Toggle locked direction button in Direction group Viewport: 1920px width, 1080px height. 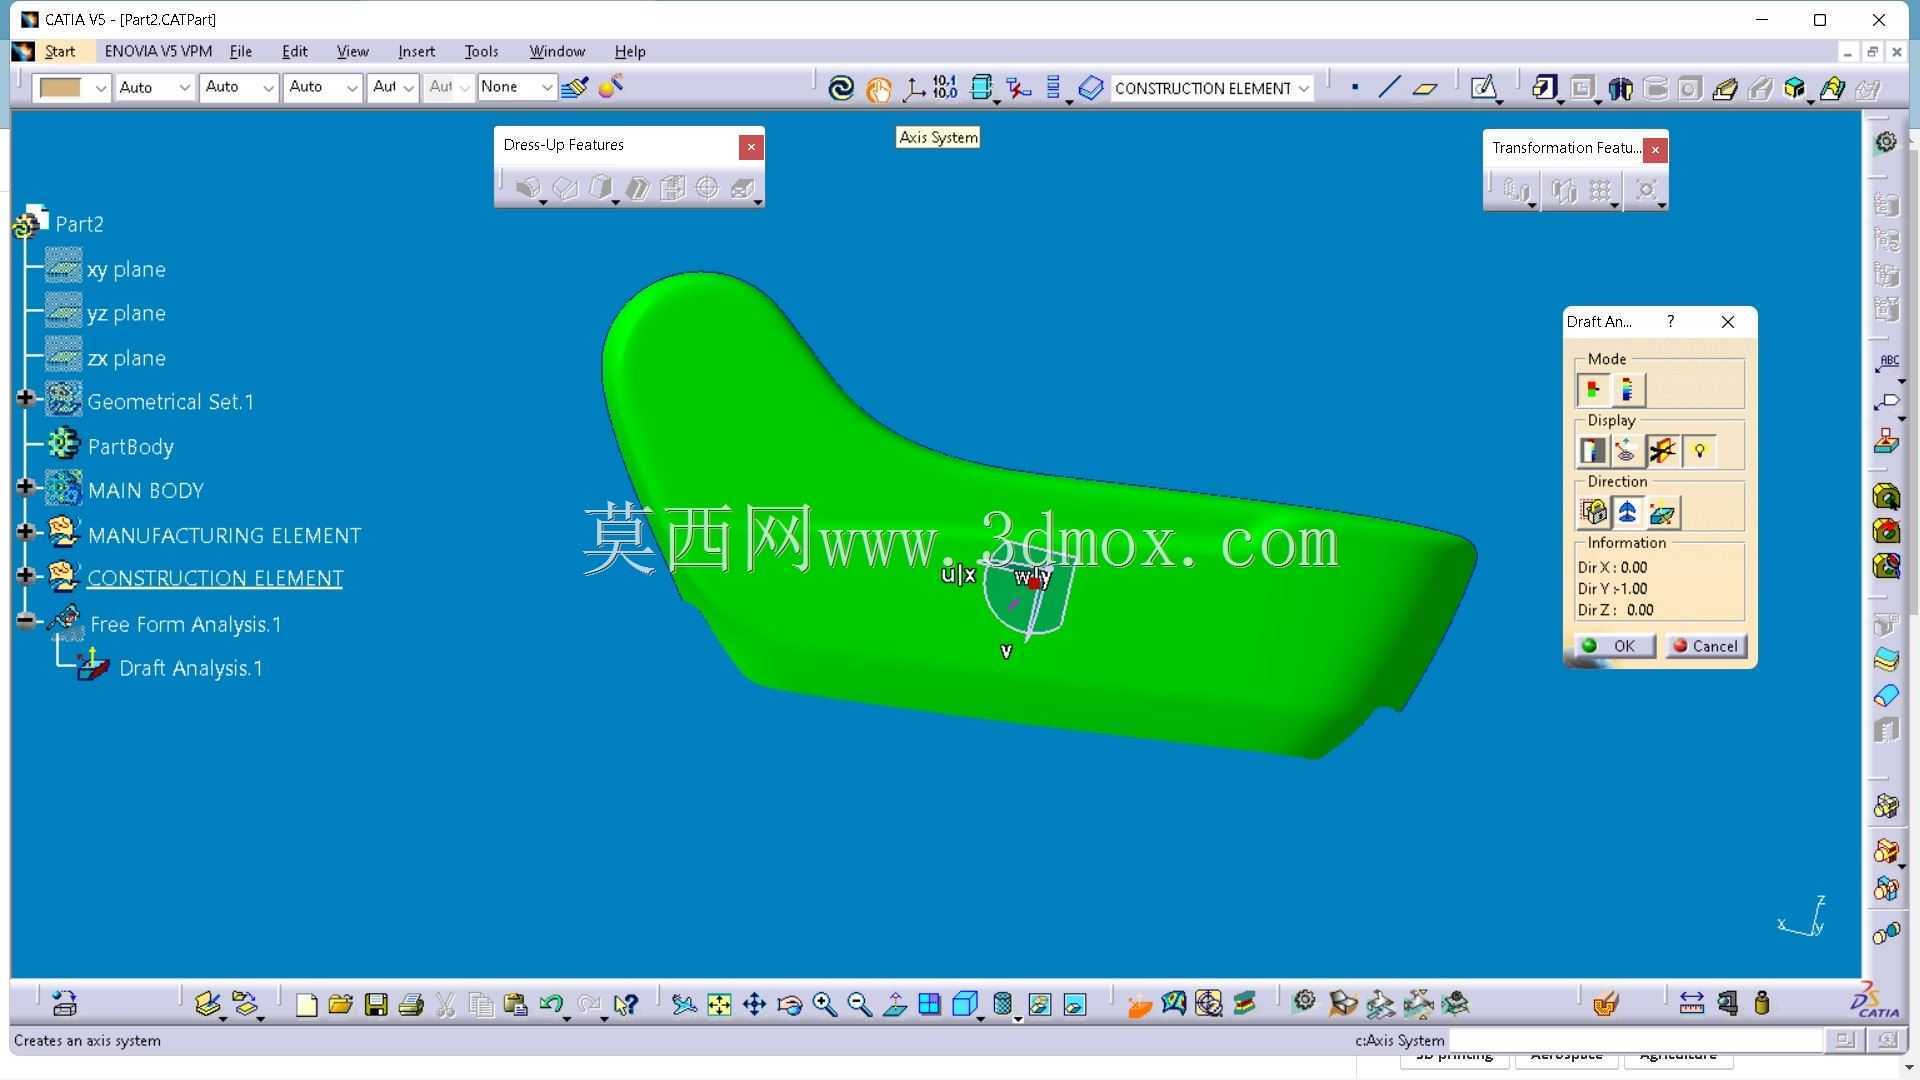point(1593,513)
